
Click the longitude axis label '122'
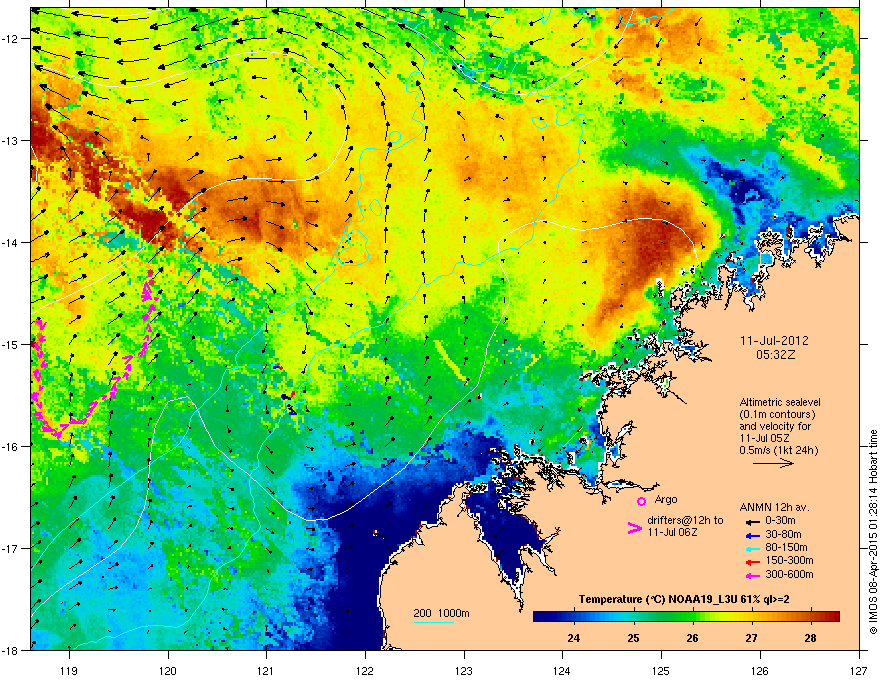pyautogui.click(x=365, y=671)
